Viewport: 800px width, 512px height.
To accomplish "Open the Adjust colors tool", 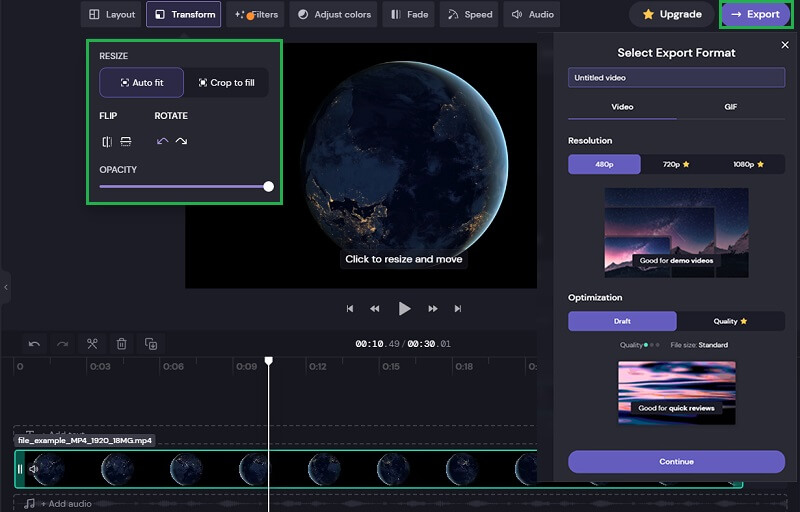I will point(334,14).
